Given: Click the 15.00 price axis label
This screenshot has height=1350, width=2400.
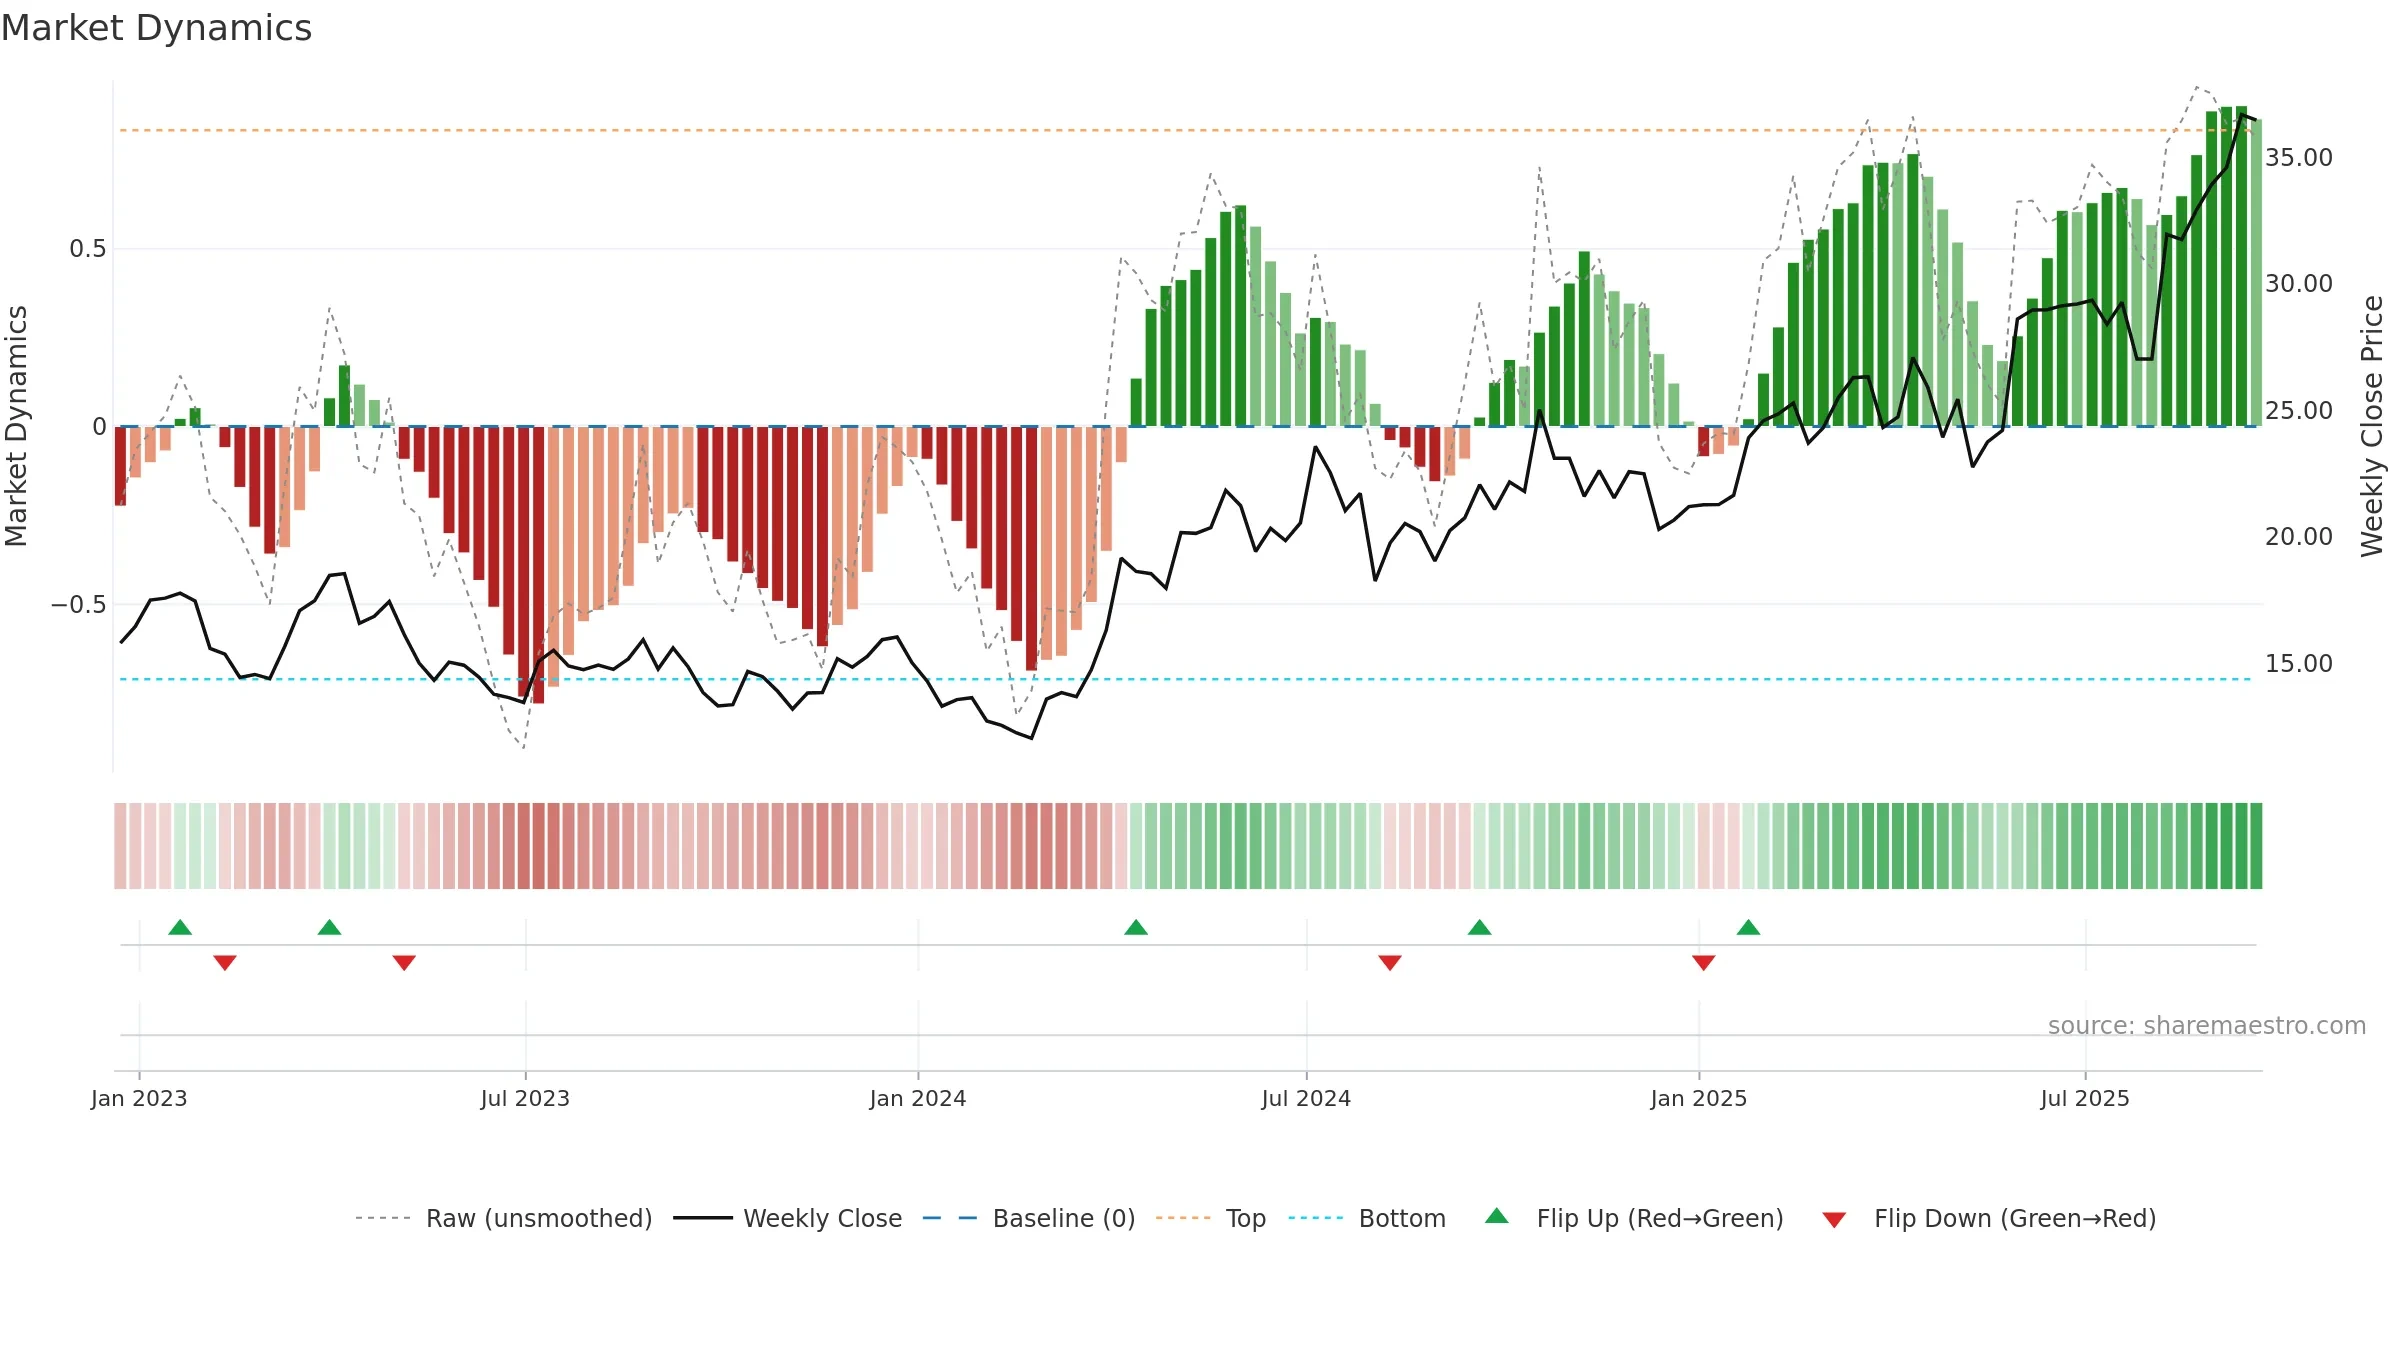Looking at the screenshot, I should [2299, 664].
